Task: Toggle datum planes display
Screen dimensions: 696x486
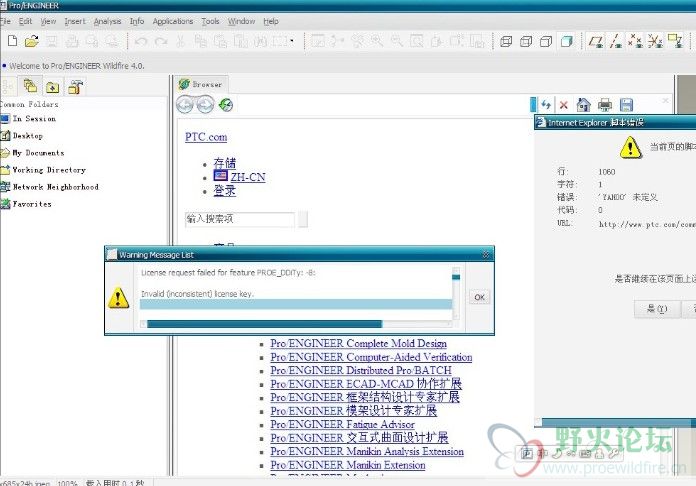Action: [x=595, y=42]
